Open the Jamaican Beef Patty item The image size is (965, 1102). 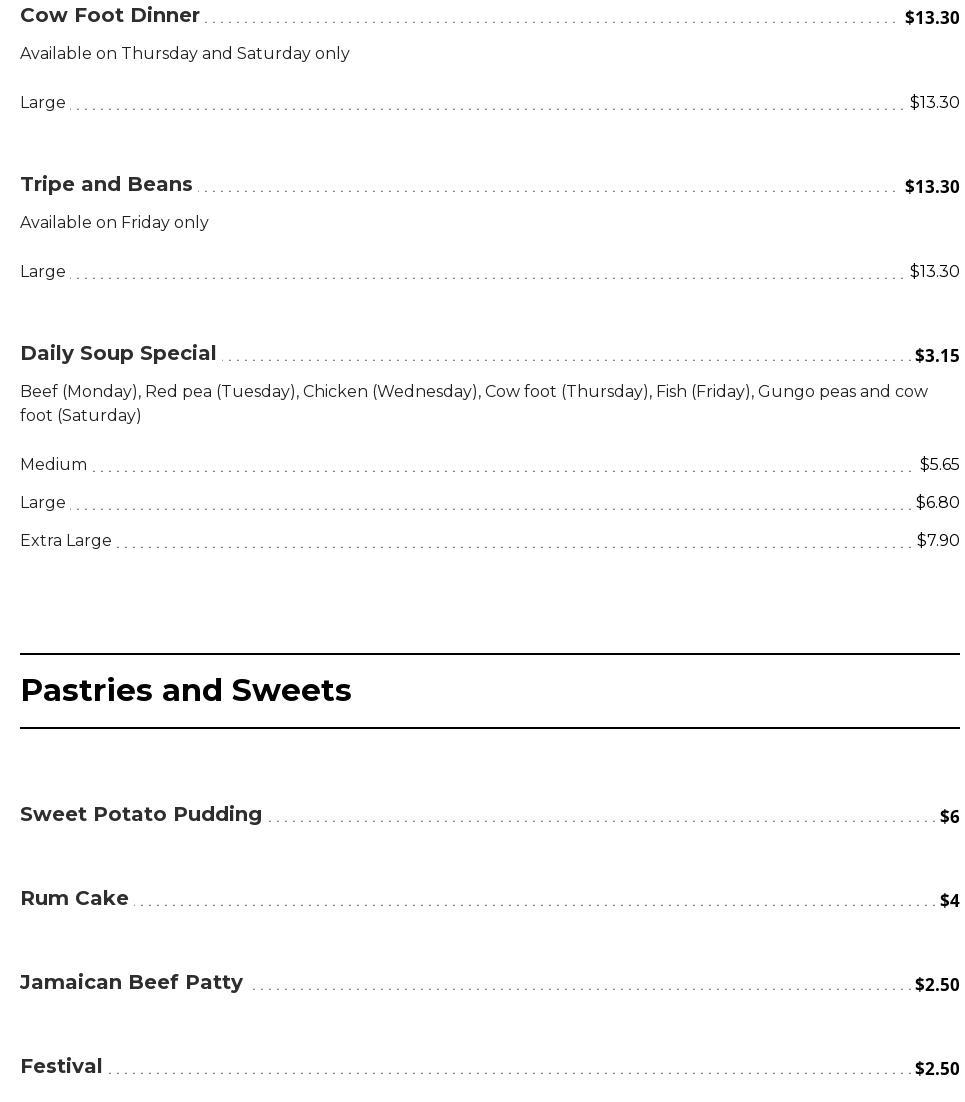(132, 983)
